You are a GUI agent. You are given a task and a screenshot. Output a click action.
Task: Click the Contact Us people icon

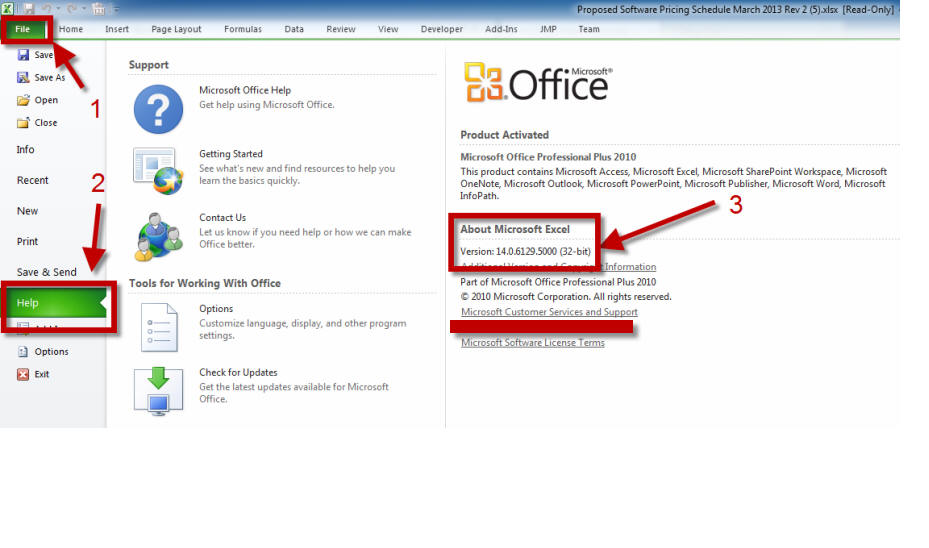pos(158,235)
